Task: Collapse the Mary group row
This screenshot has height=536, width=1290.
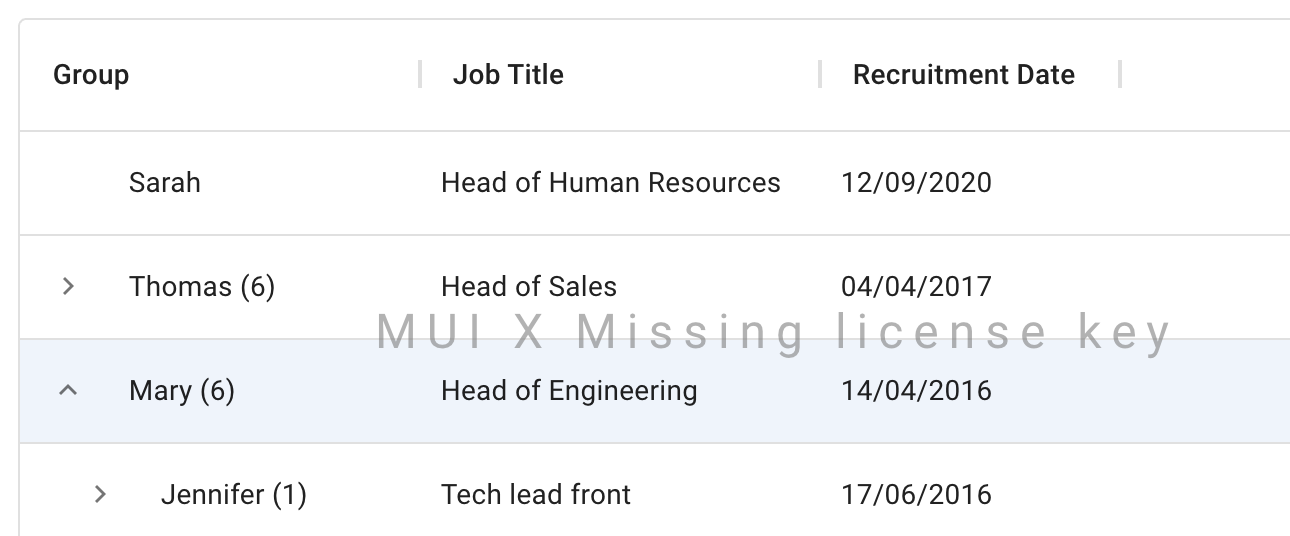Action: point(68,391)
